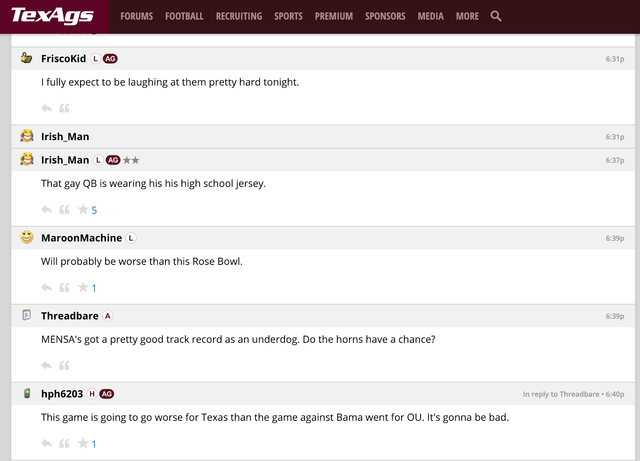The height and width of the screenshot is (461, 640).
Task: Click the TexAgs logo
Action: 52,16
